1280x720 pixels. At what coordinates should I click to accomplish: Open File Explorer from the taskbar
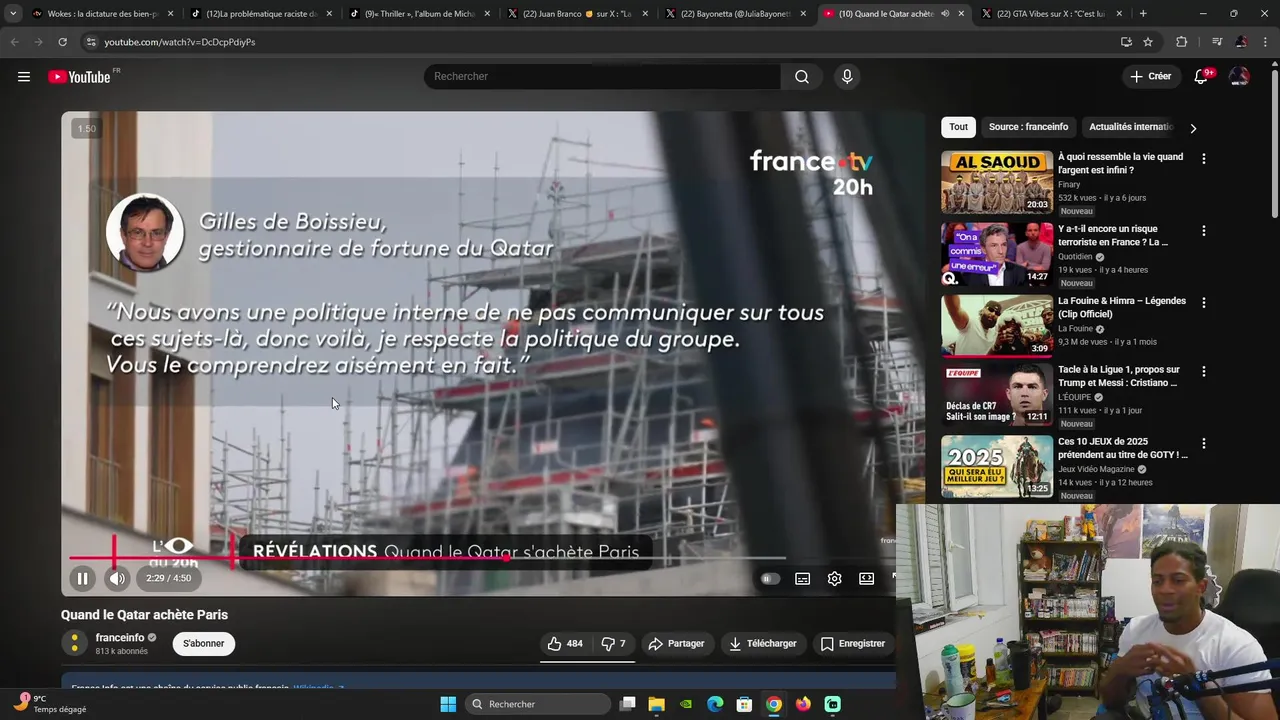coord(656,704)
